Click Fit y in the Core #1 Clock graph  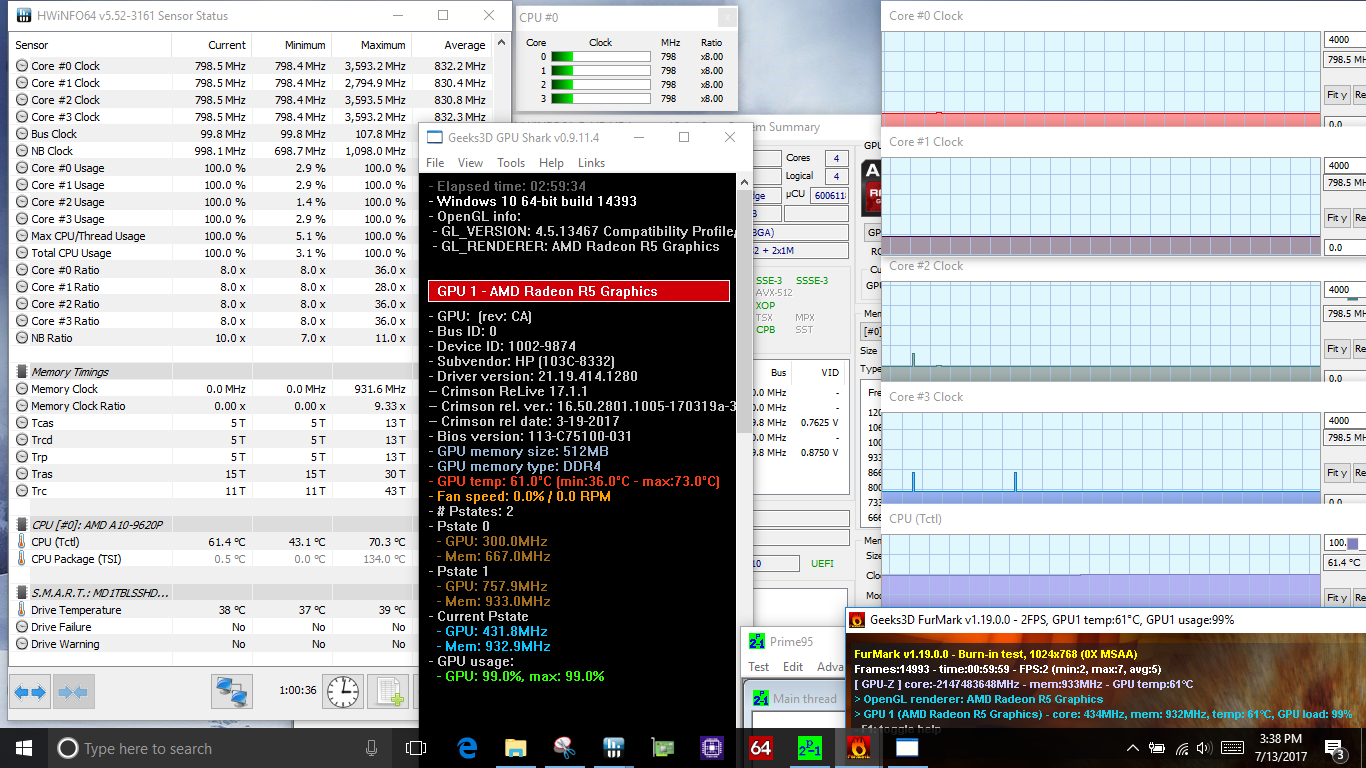click(1336, 218)
